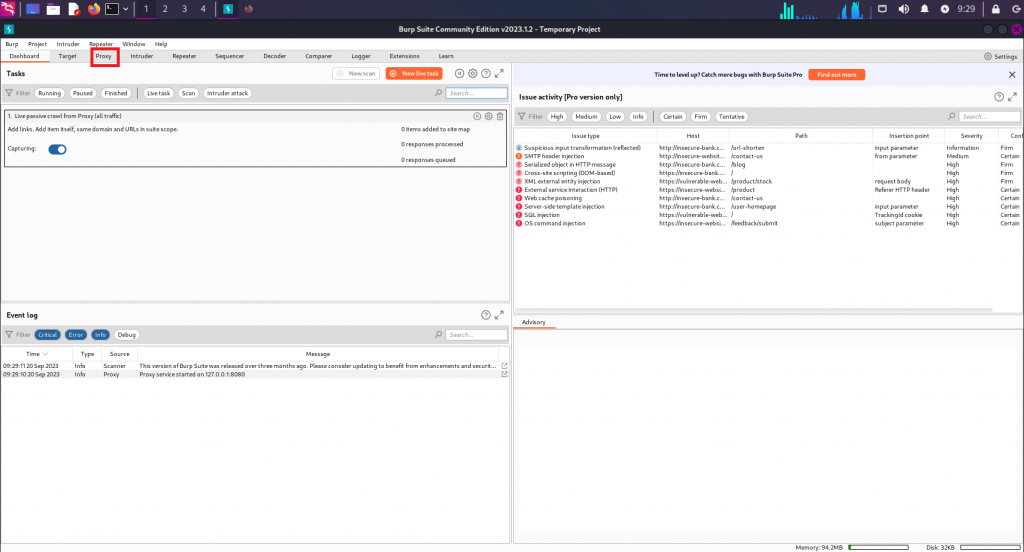Open the Issue activity help icon
The width and height of the screenshot is (1024, 552).
tap(999, 97)
